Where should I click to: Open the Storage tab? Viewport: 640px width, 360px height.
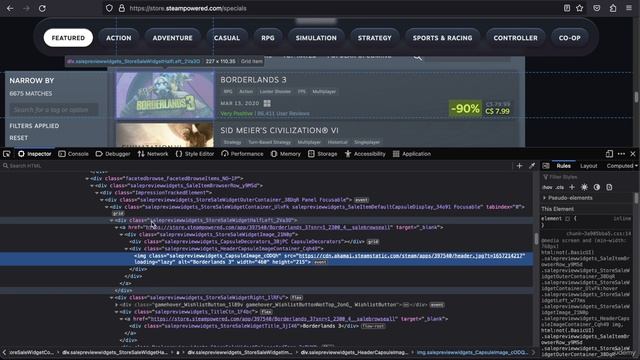pos(322,154)
